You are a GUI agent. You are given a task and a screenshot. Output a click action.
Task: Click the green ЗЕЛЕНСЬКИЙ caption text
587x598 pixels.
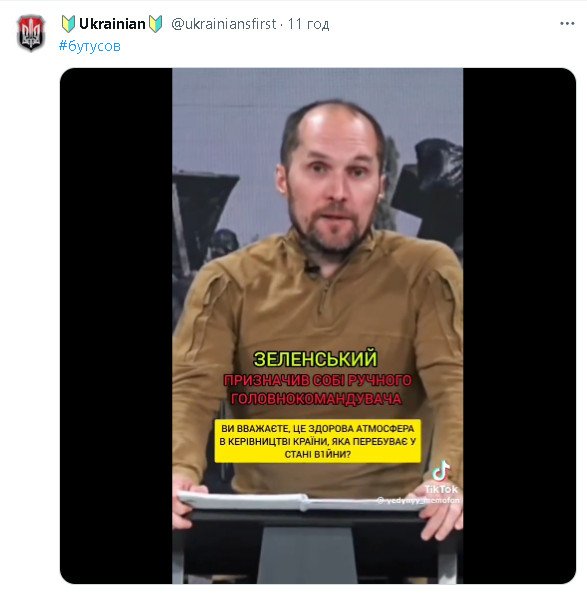coord(315,359)
